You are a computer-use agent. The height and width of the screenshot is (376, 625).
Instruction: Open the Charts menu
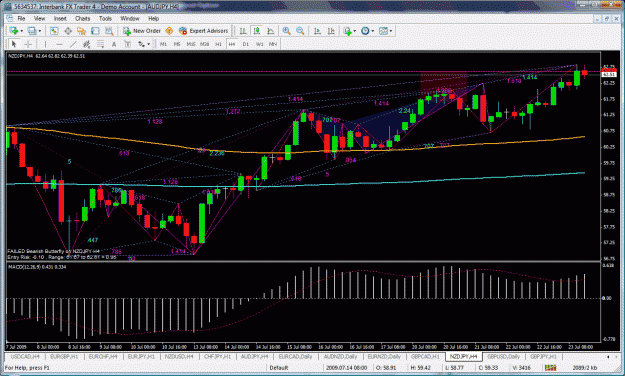(83, 18)
